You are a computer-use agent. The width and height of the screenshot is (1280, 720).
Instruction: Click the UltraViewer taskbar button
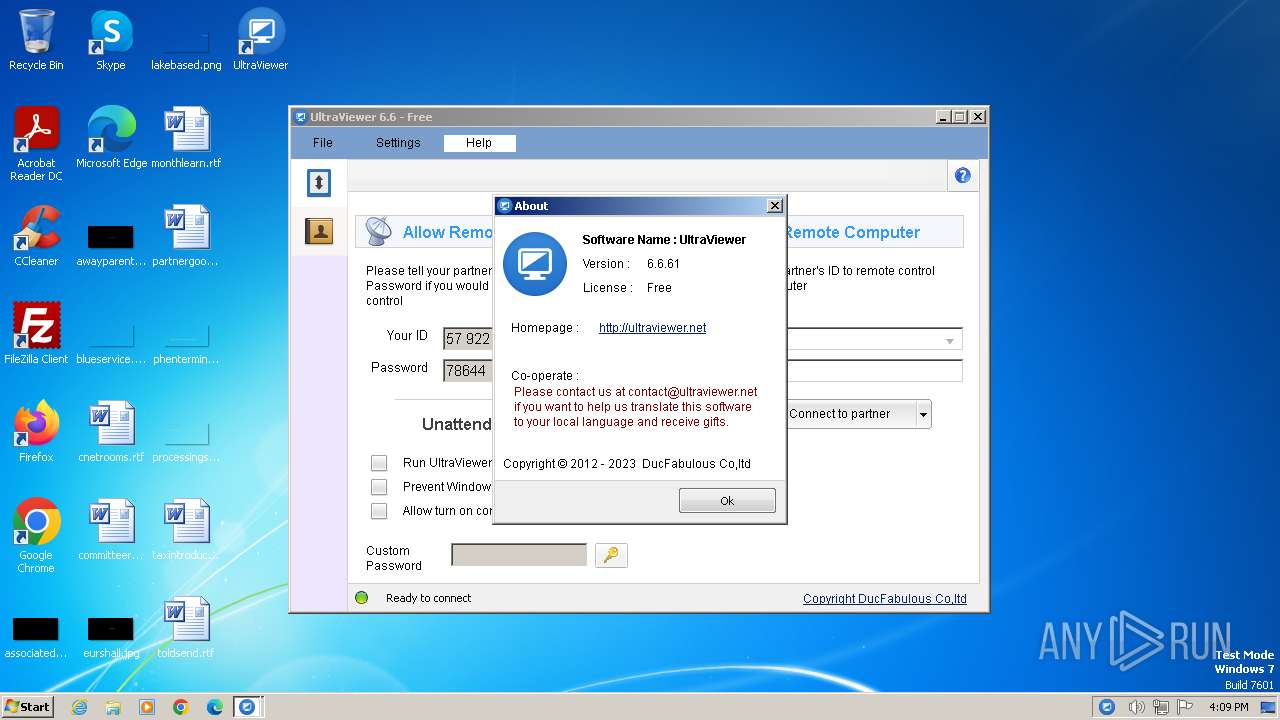(x=247, y=707)
